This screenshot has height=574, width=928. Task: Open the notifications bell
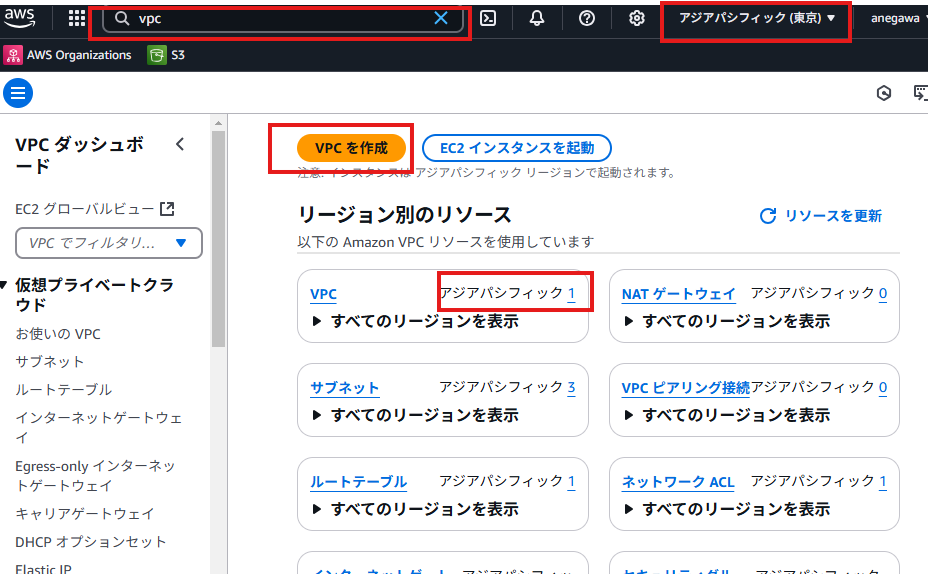pos(537,18)
